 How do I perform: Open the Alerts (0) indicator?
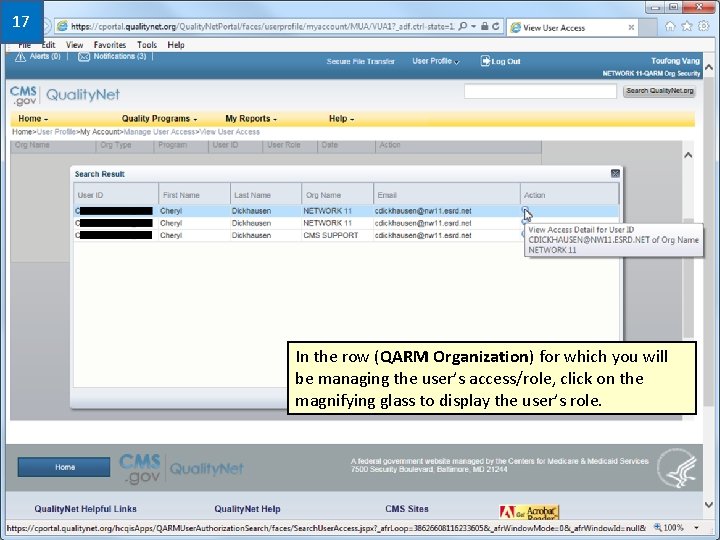coord(38,57)
